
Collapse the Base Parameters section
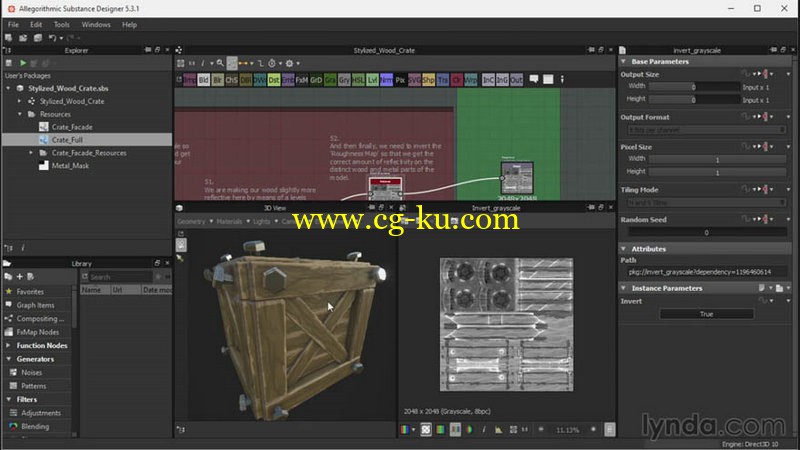[x=623, y=61]
